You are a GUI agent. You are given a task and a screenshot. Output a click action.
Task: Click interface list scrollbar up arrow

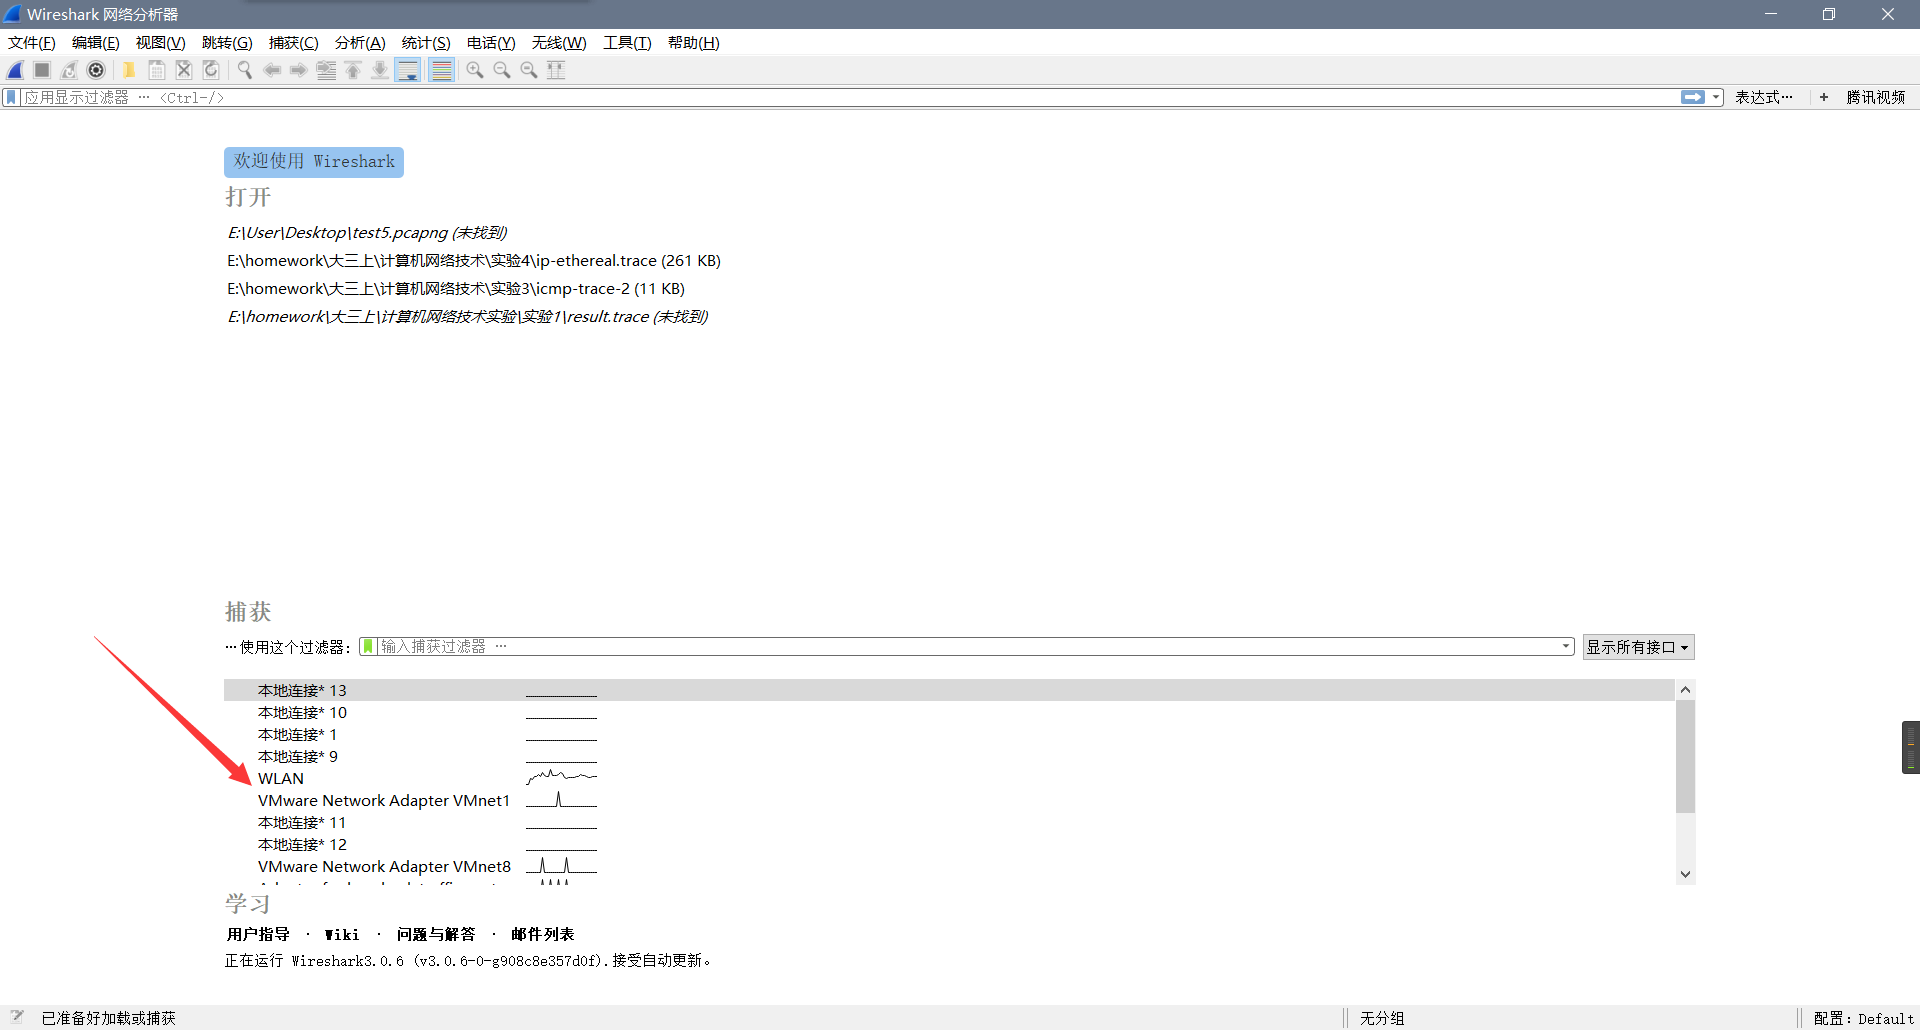(x=1685, y=690)
